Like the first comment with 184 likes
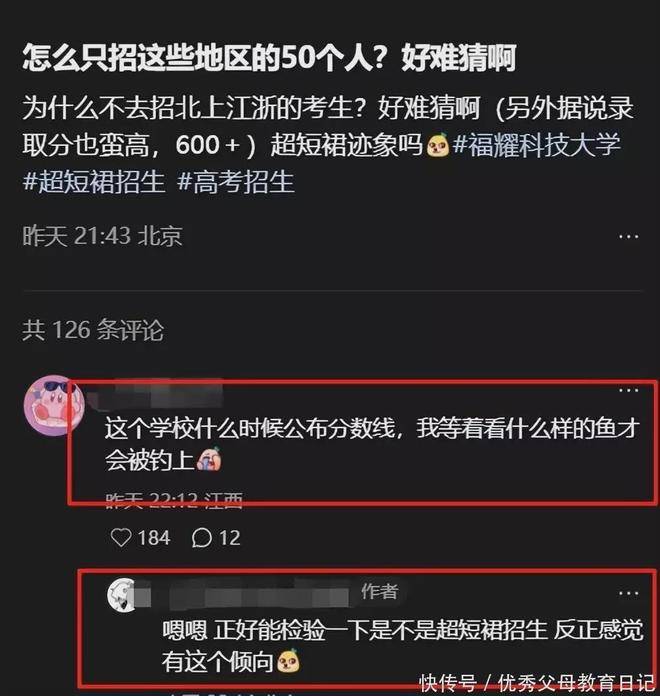The image size is (660, 696). [121, 538]
